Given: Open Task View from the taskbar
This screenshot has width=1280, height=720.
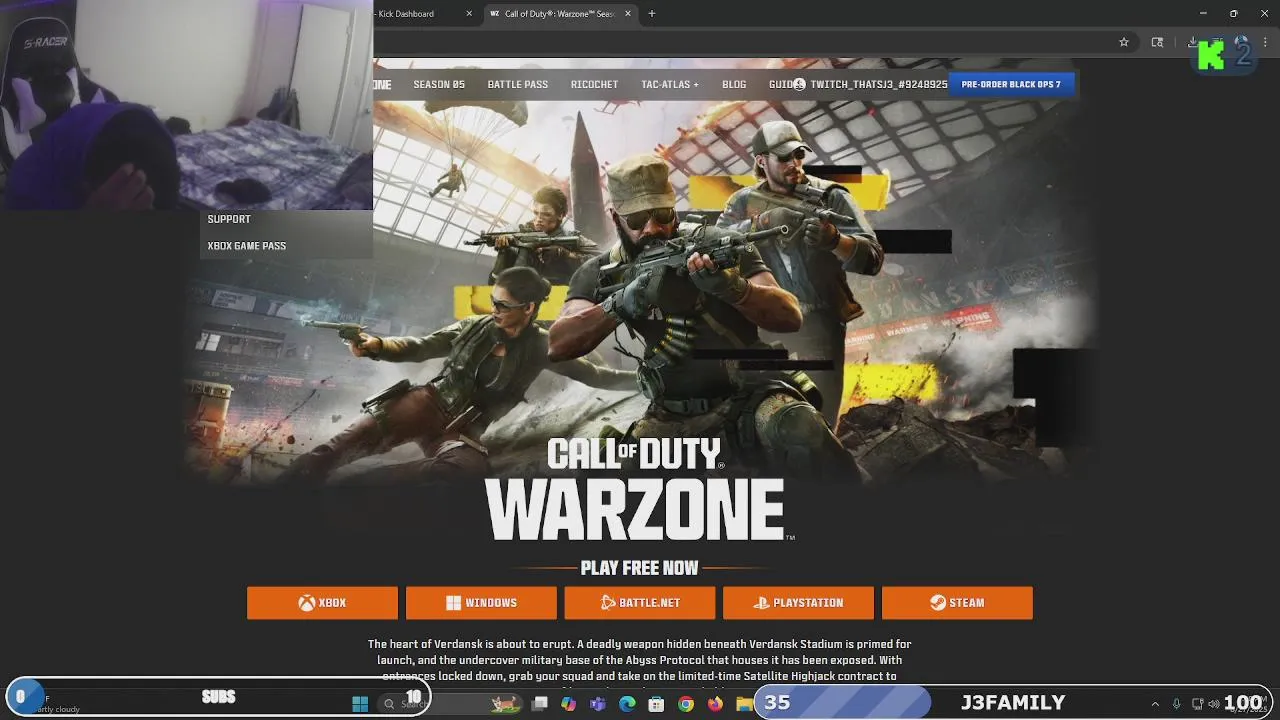Looking at the screenshot, I should [540, 704].
